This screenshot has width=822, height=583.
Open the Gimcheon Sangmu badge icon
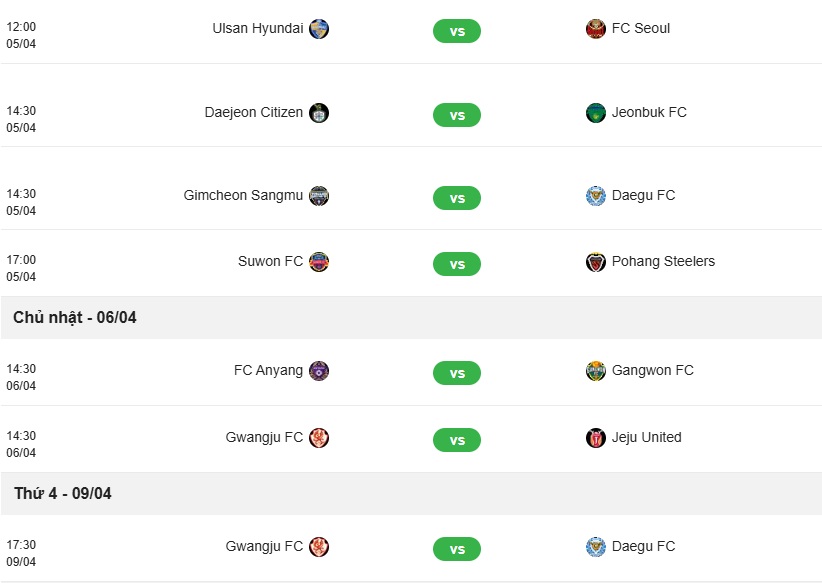point(319,196)
